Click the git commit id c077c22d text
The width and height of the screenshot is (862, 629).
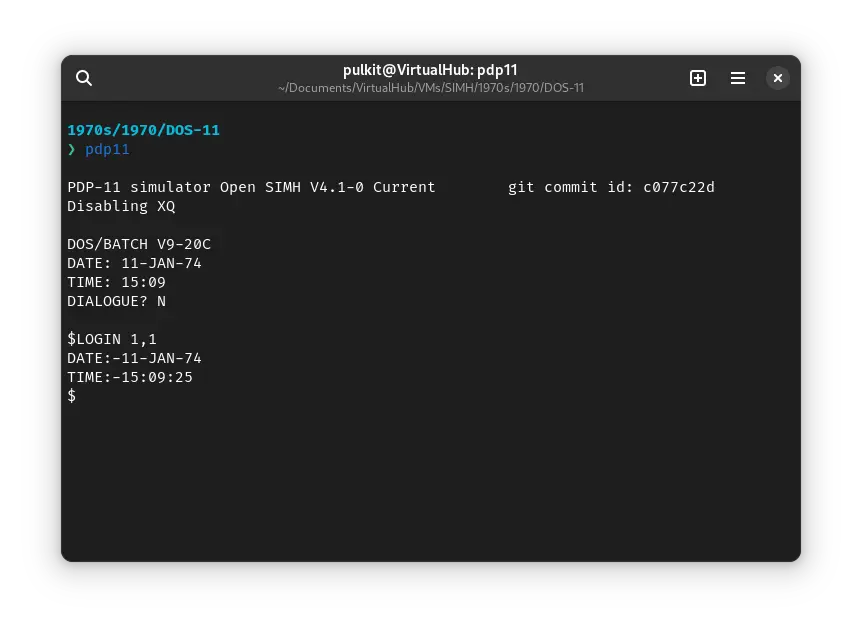[x=611, y=187]
